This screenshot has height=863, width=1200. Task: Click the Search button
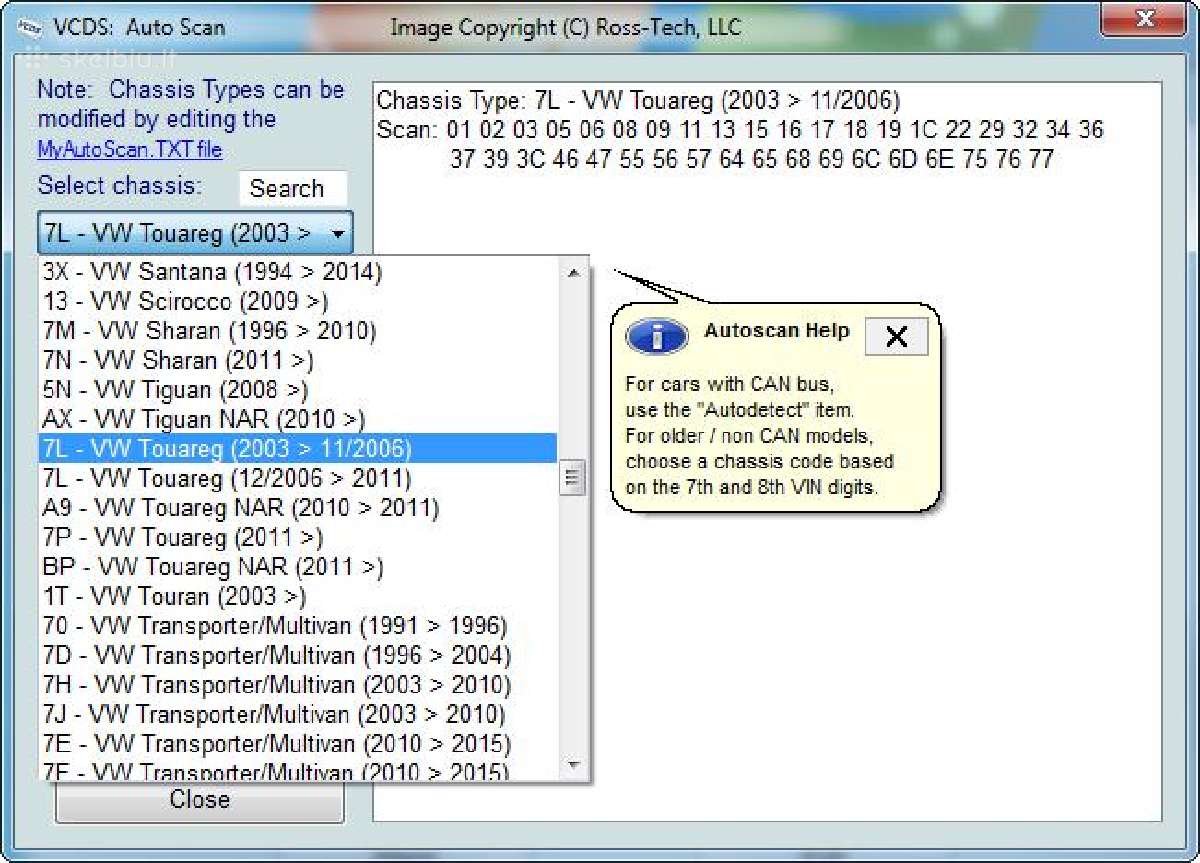point(292,188)
